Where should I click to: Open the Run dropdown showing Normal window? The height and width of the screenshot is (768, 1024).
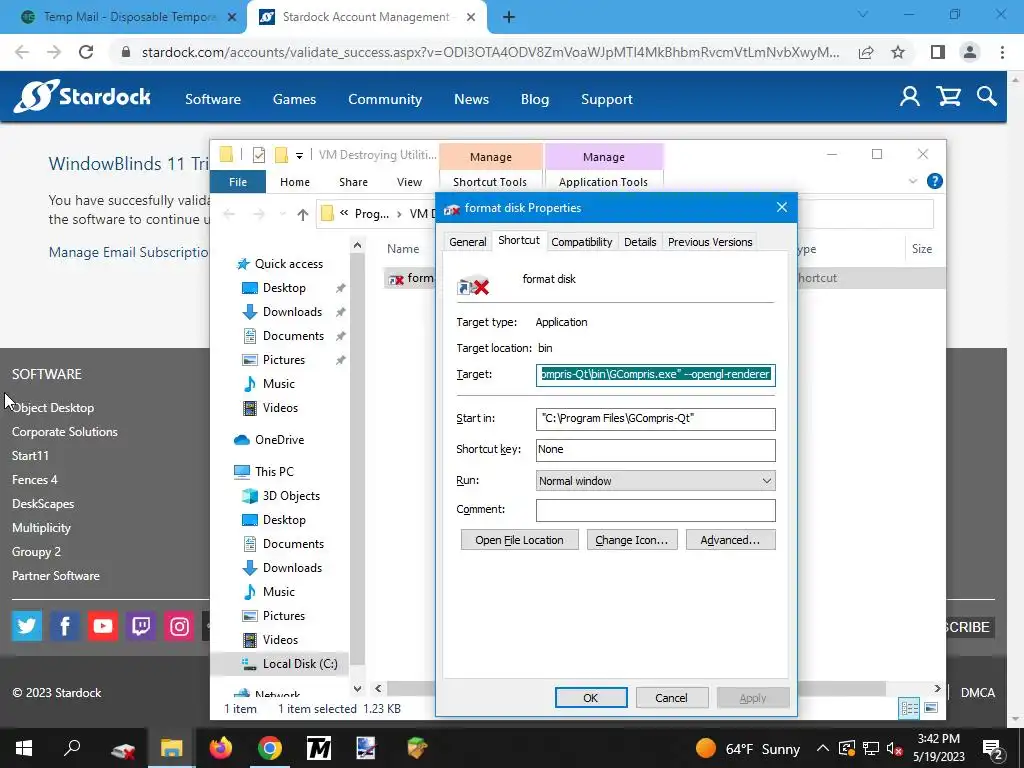(656, 481)
